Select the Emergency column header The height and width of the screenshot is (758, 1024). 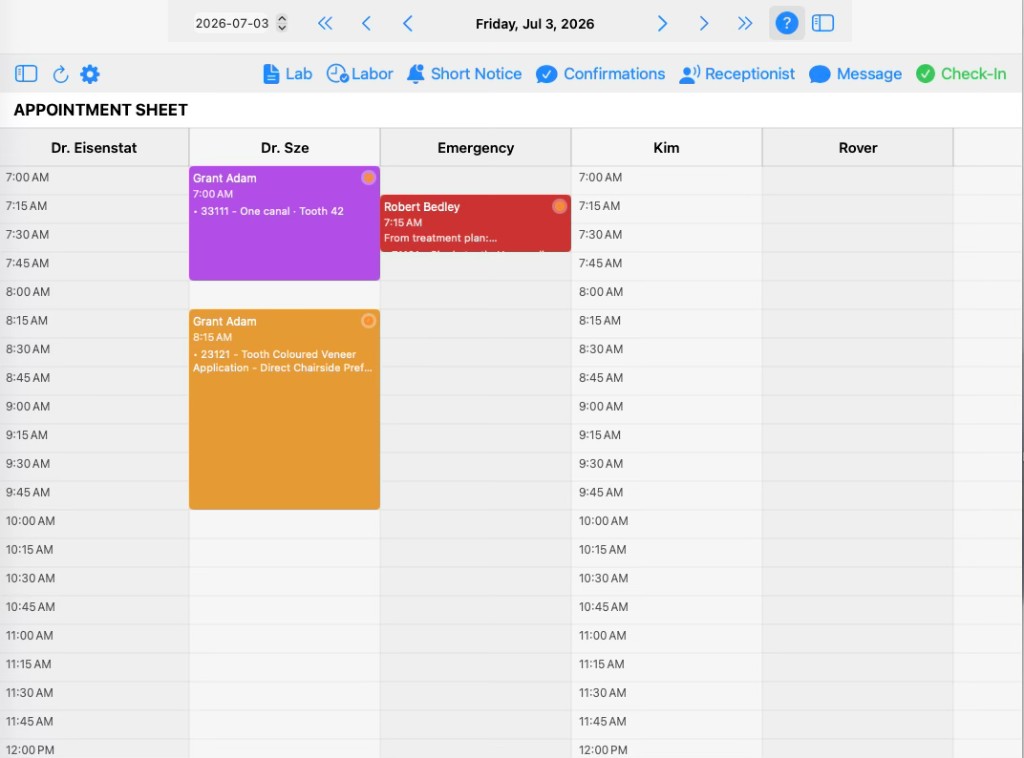[475, 148]
